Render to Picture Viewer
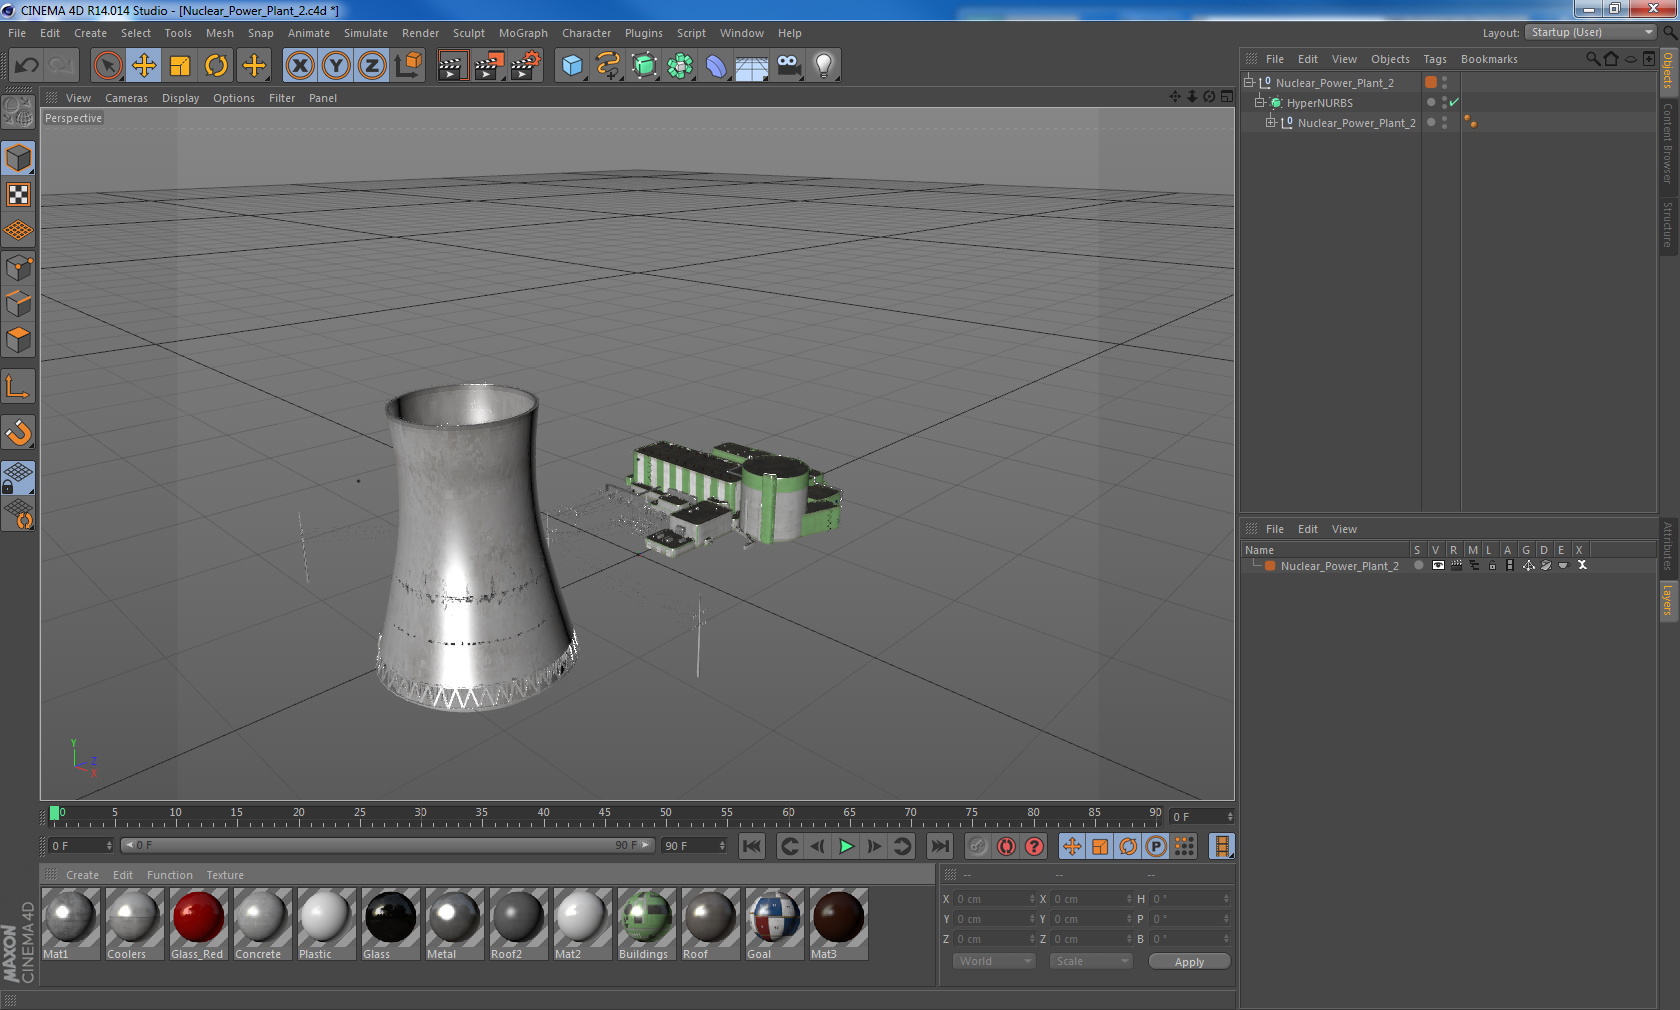Image resolution: width=1680 pixels, height=1010 pixels. (x=489, y=66)
